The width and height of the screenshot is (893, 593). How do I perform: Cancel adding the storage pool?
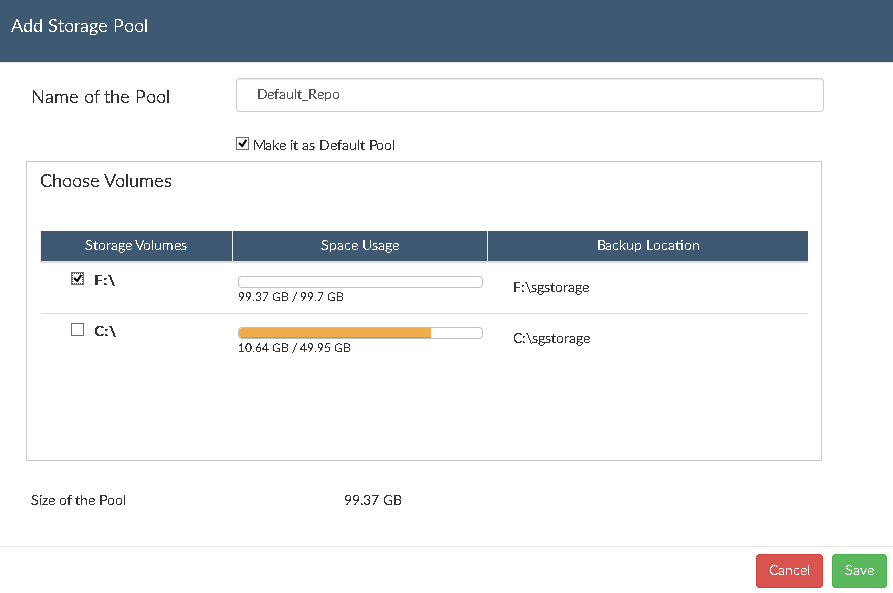tap(789, 571)
